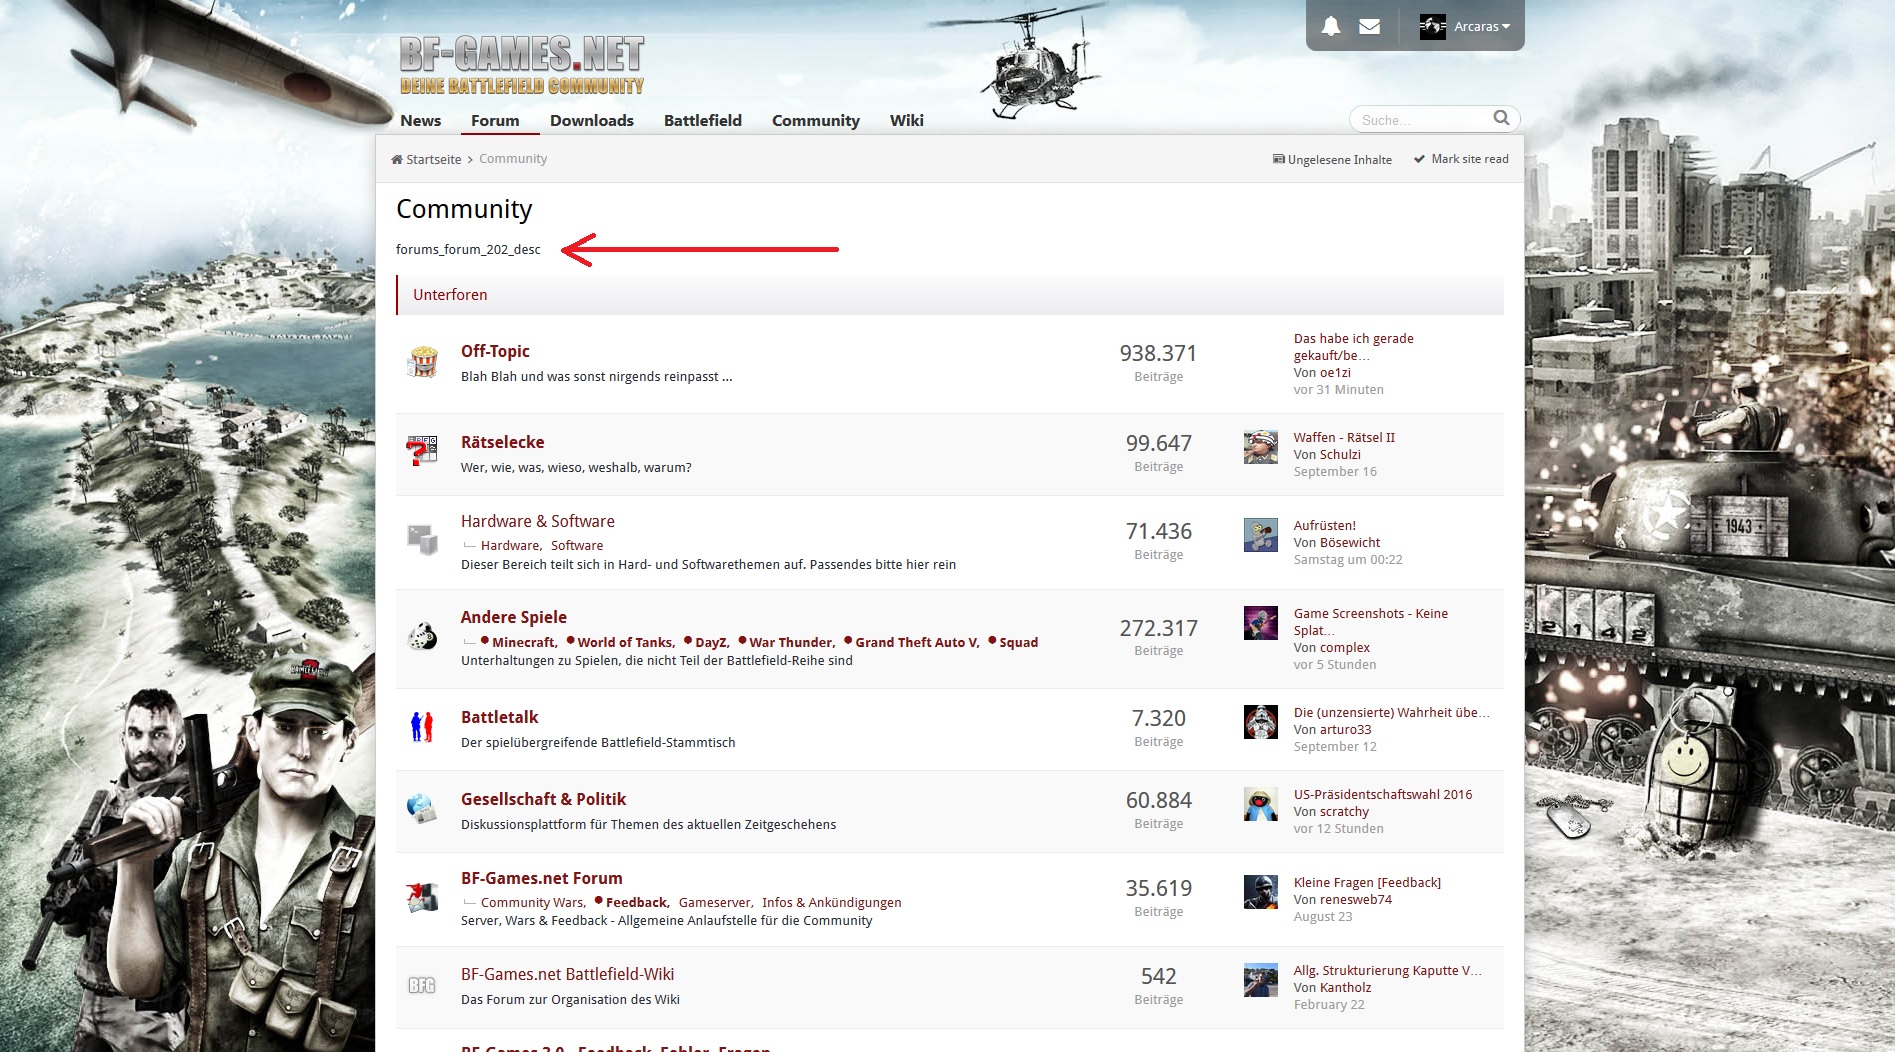1895x1052 pixels.
Task: Expand the Arcaras user dropdown
Action: (1465, 26)
